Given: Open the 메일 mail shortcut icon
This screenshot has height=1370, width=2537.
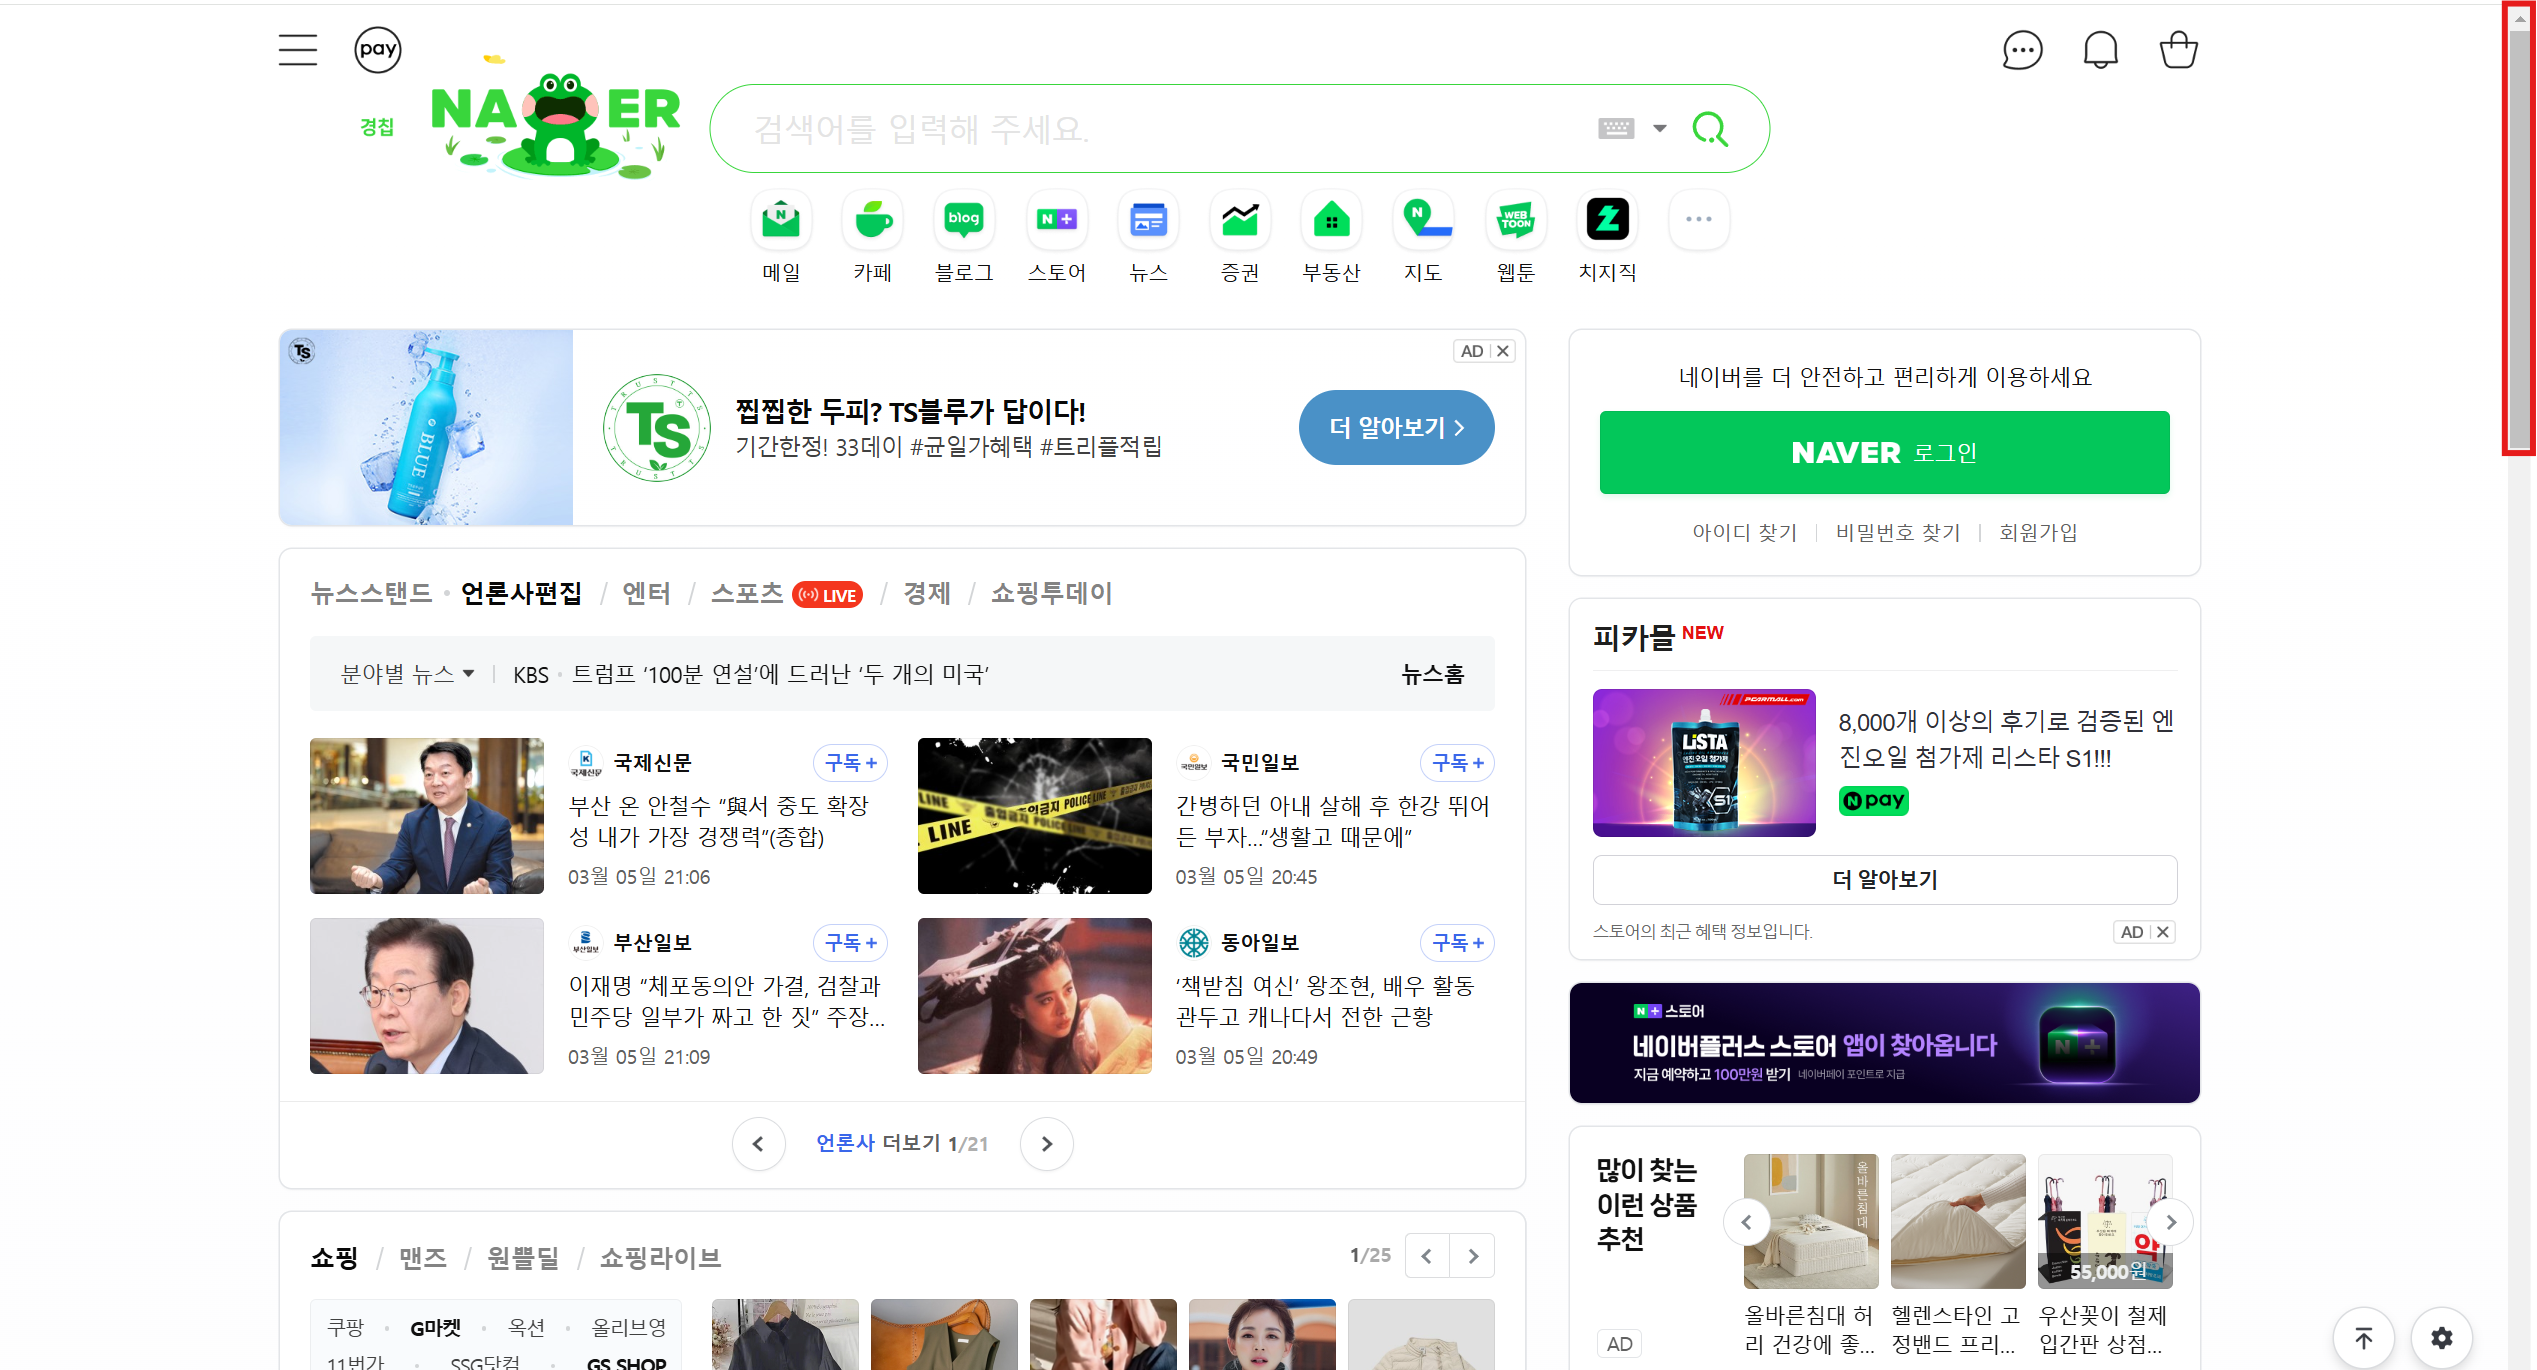Looking at the screenshot, I should pyautogui.click(x=781, y=220).
